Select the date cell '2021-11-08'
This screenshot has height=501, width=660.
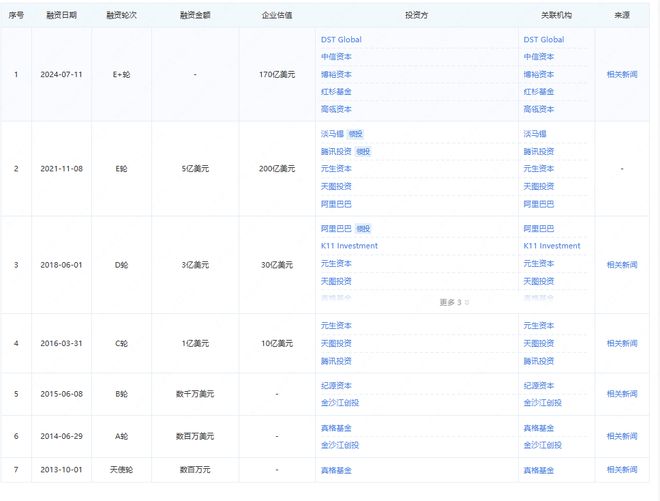point(61,169)
